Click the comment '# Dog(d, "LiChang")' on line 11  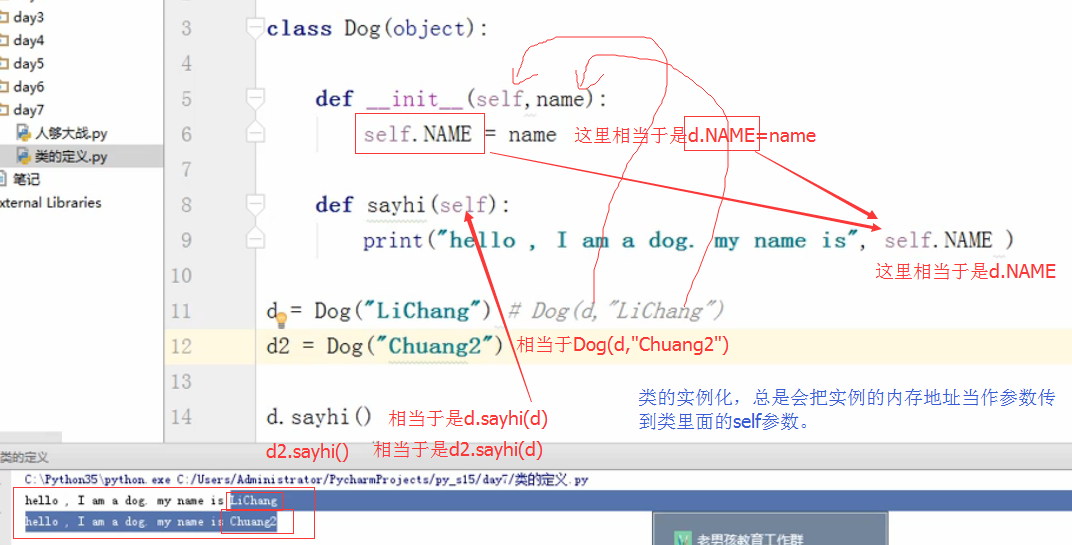point(616,311)
